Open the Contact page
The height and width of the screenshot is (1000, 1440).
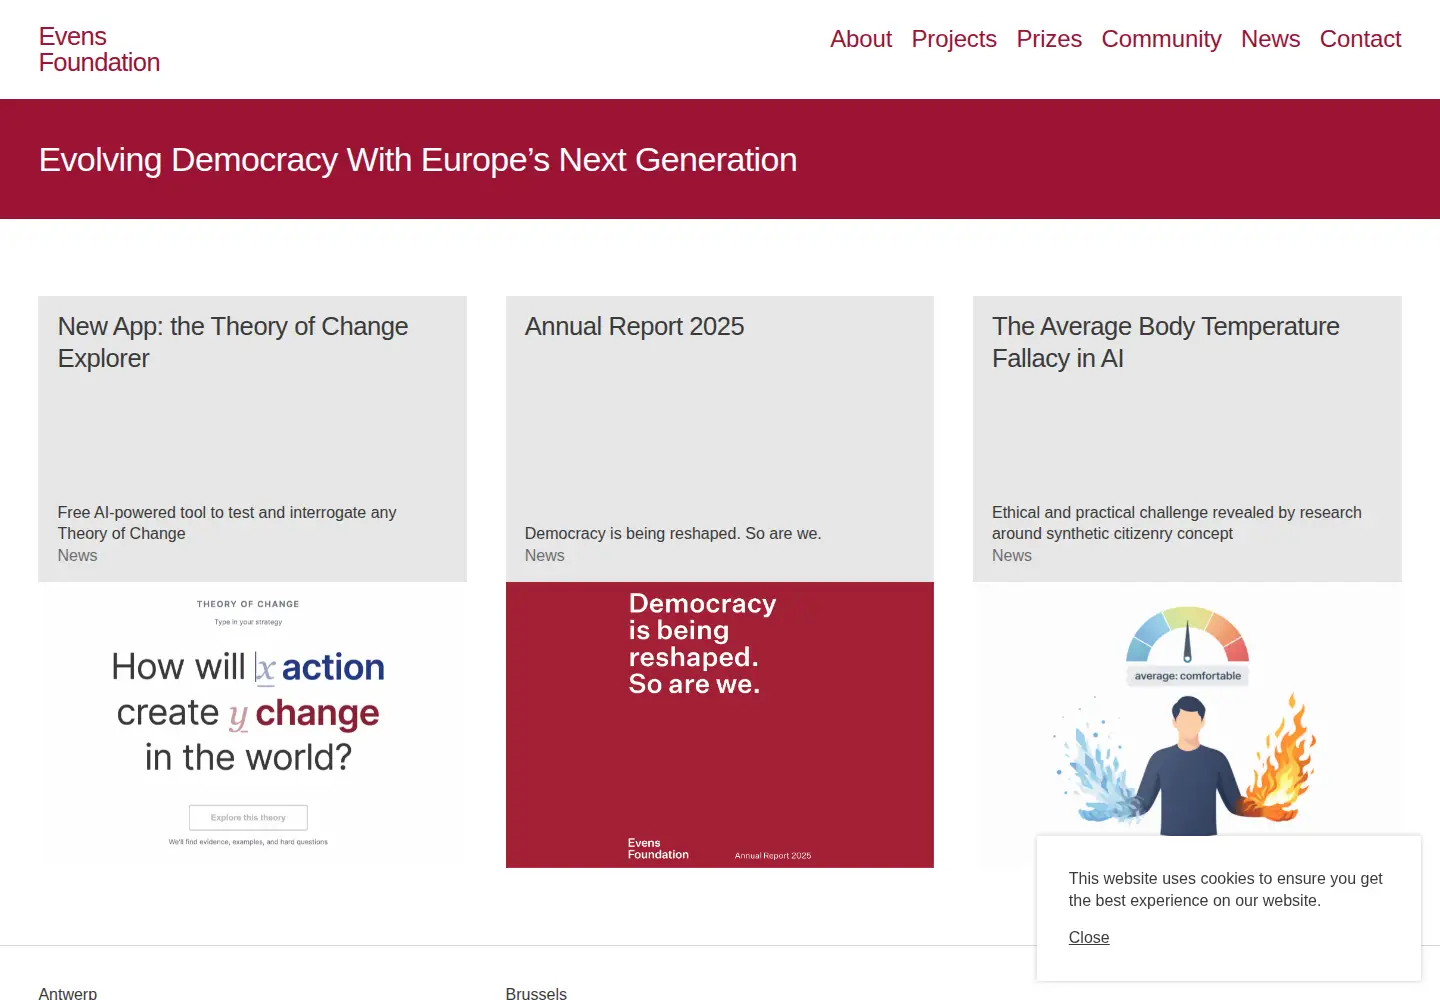tap(1360, 39)
